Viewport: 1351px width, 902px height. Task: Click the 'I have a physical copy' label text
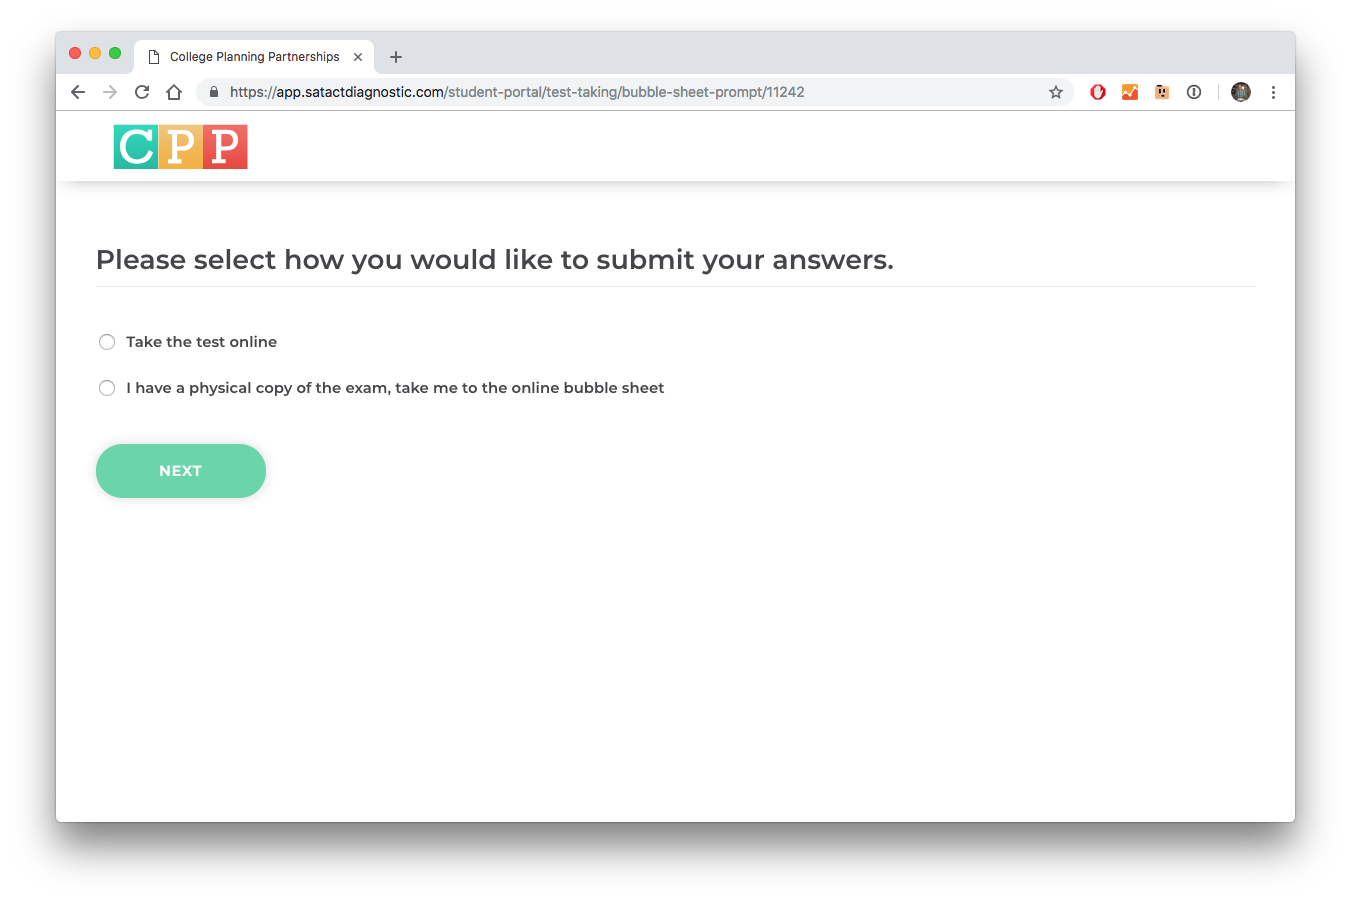(x=395, y=388)
